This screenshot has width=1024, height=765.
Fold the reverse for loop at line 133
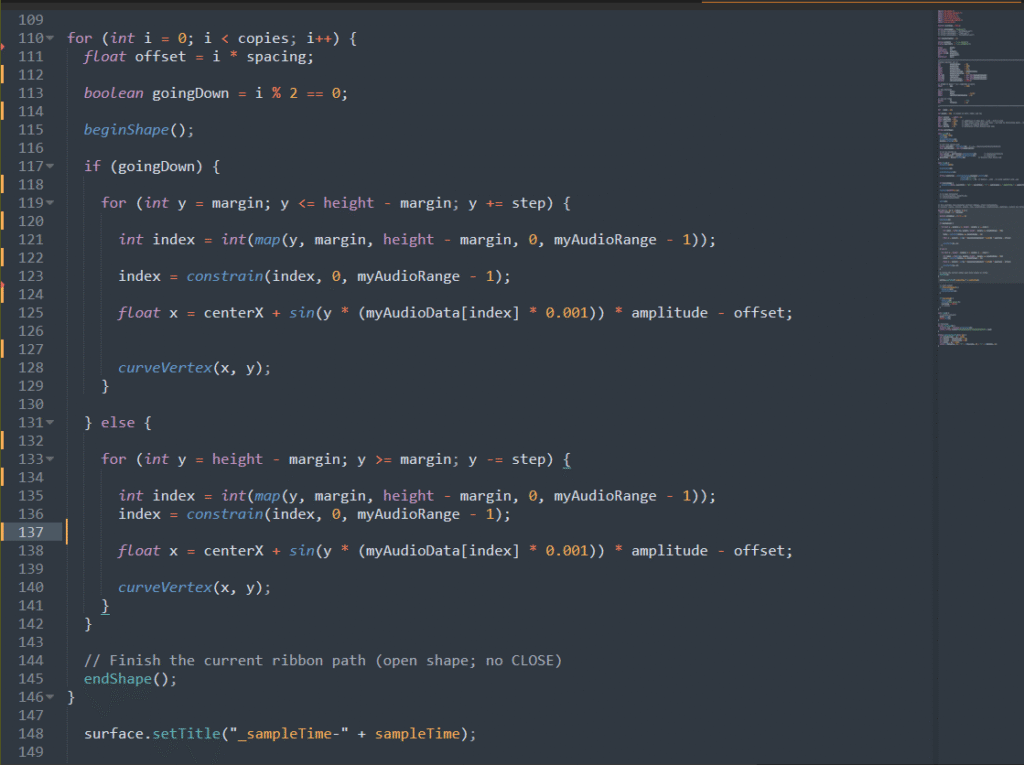click(x=49, y=460)
